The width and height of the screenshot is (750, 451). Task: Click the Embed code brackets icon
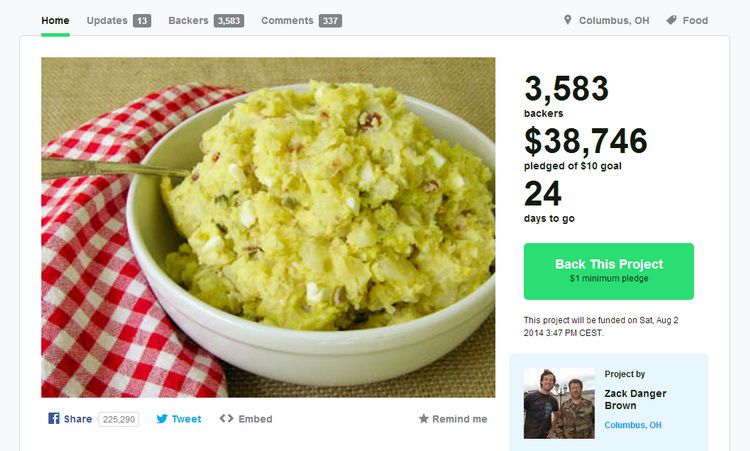[x=226, y=418]
